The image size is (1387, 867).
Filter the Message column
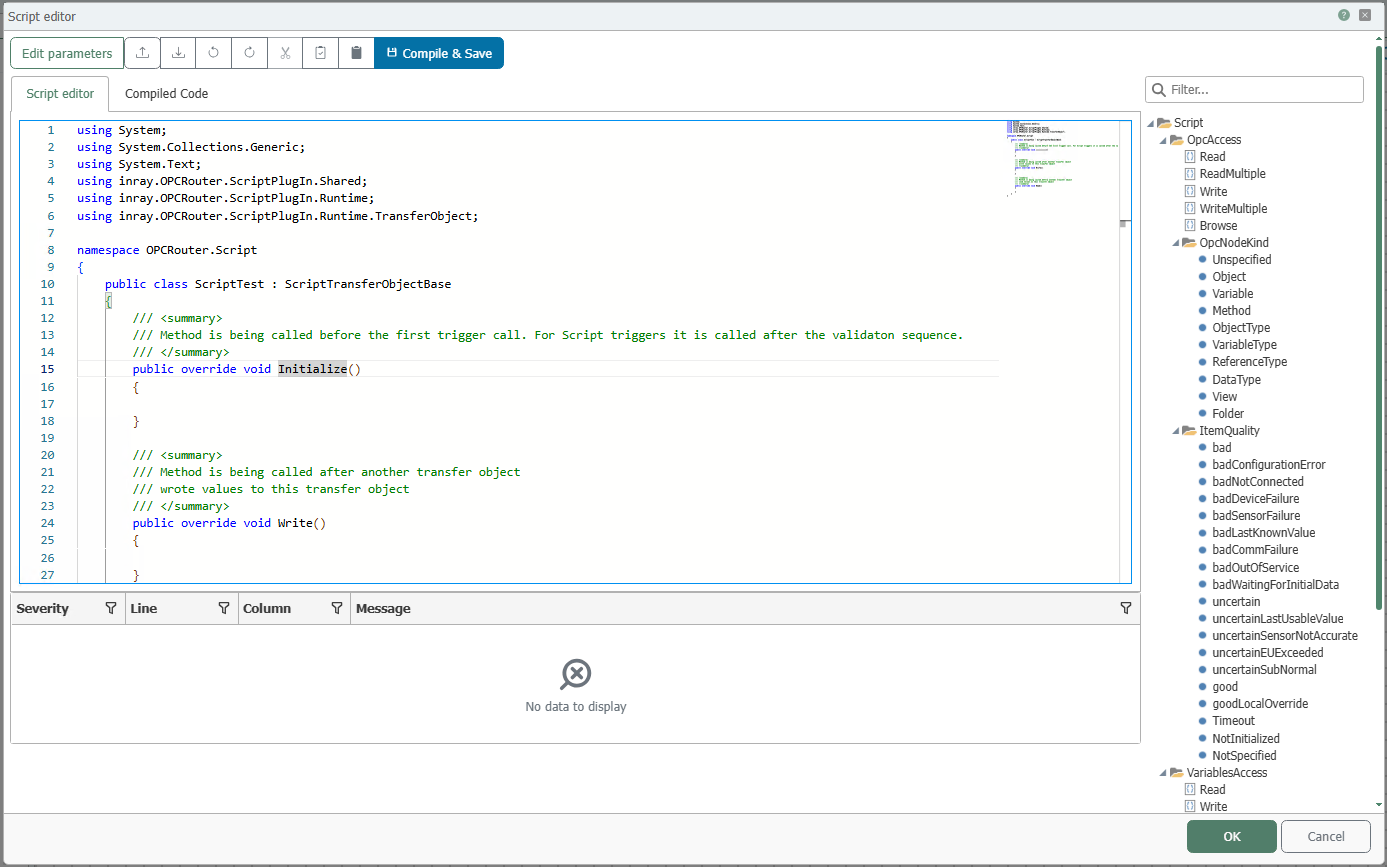(x=1126, y=608)
